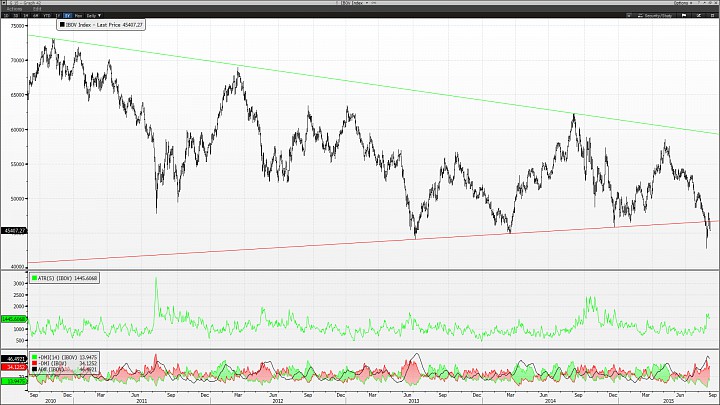
Task: Click the 70000 price axis label
Action: click(x=17, y=60)
